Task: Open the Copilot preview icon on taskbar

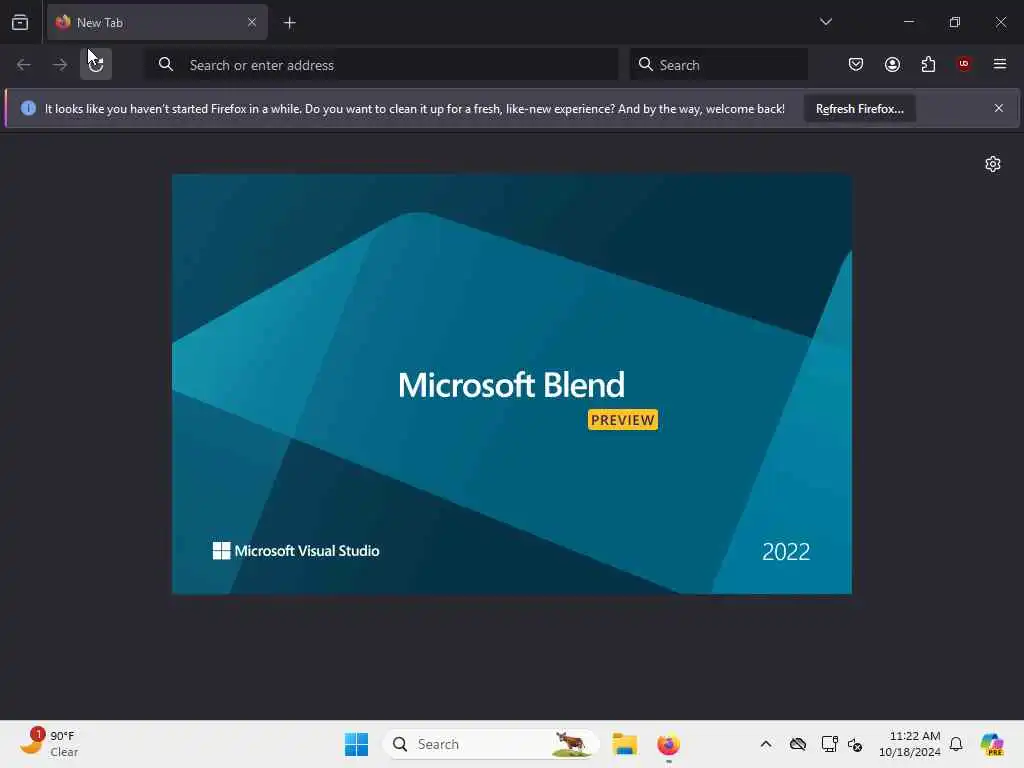Action: tap(991, 744)
